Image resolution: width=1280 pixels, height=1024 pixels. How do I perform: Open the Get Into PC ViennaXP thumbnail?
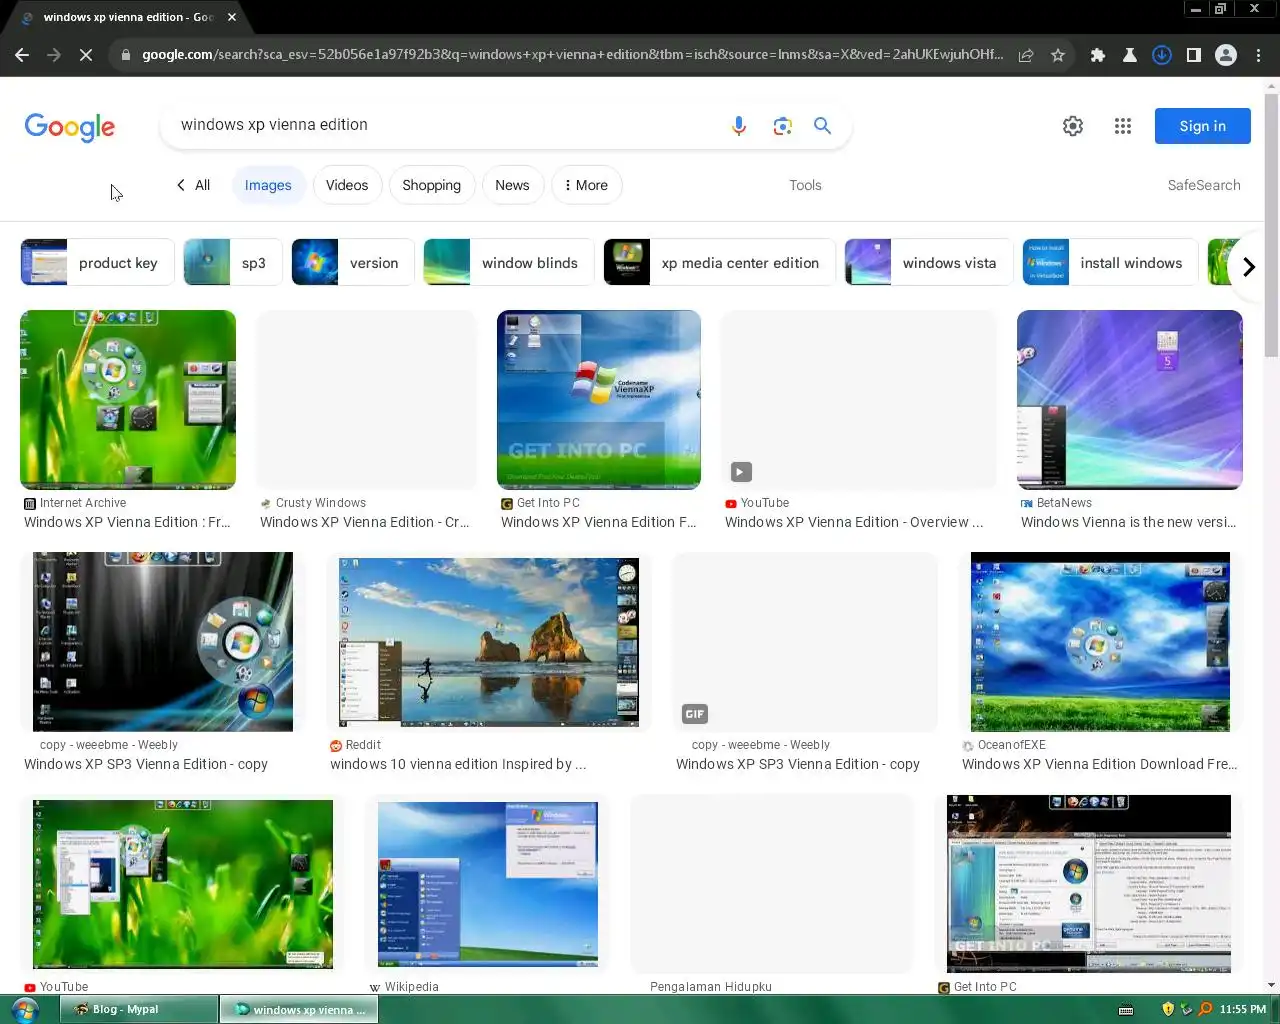point(599,400)
